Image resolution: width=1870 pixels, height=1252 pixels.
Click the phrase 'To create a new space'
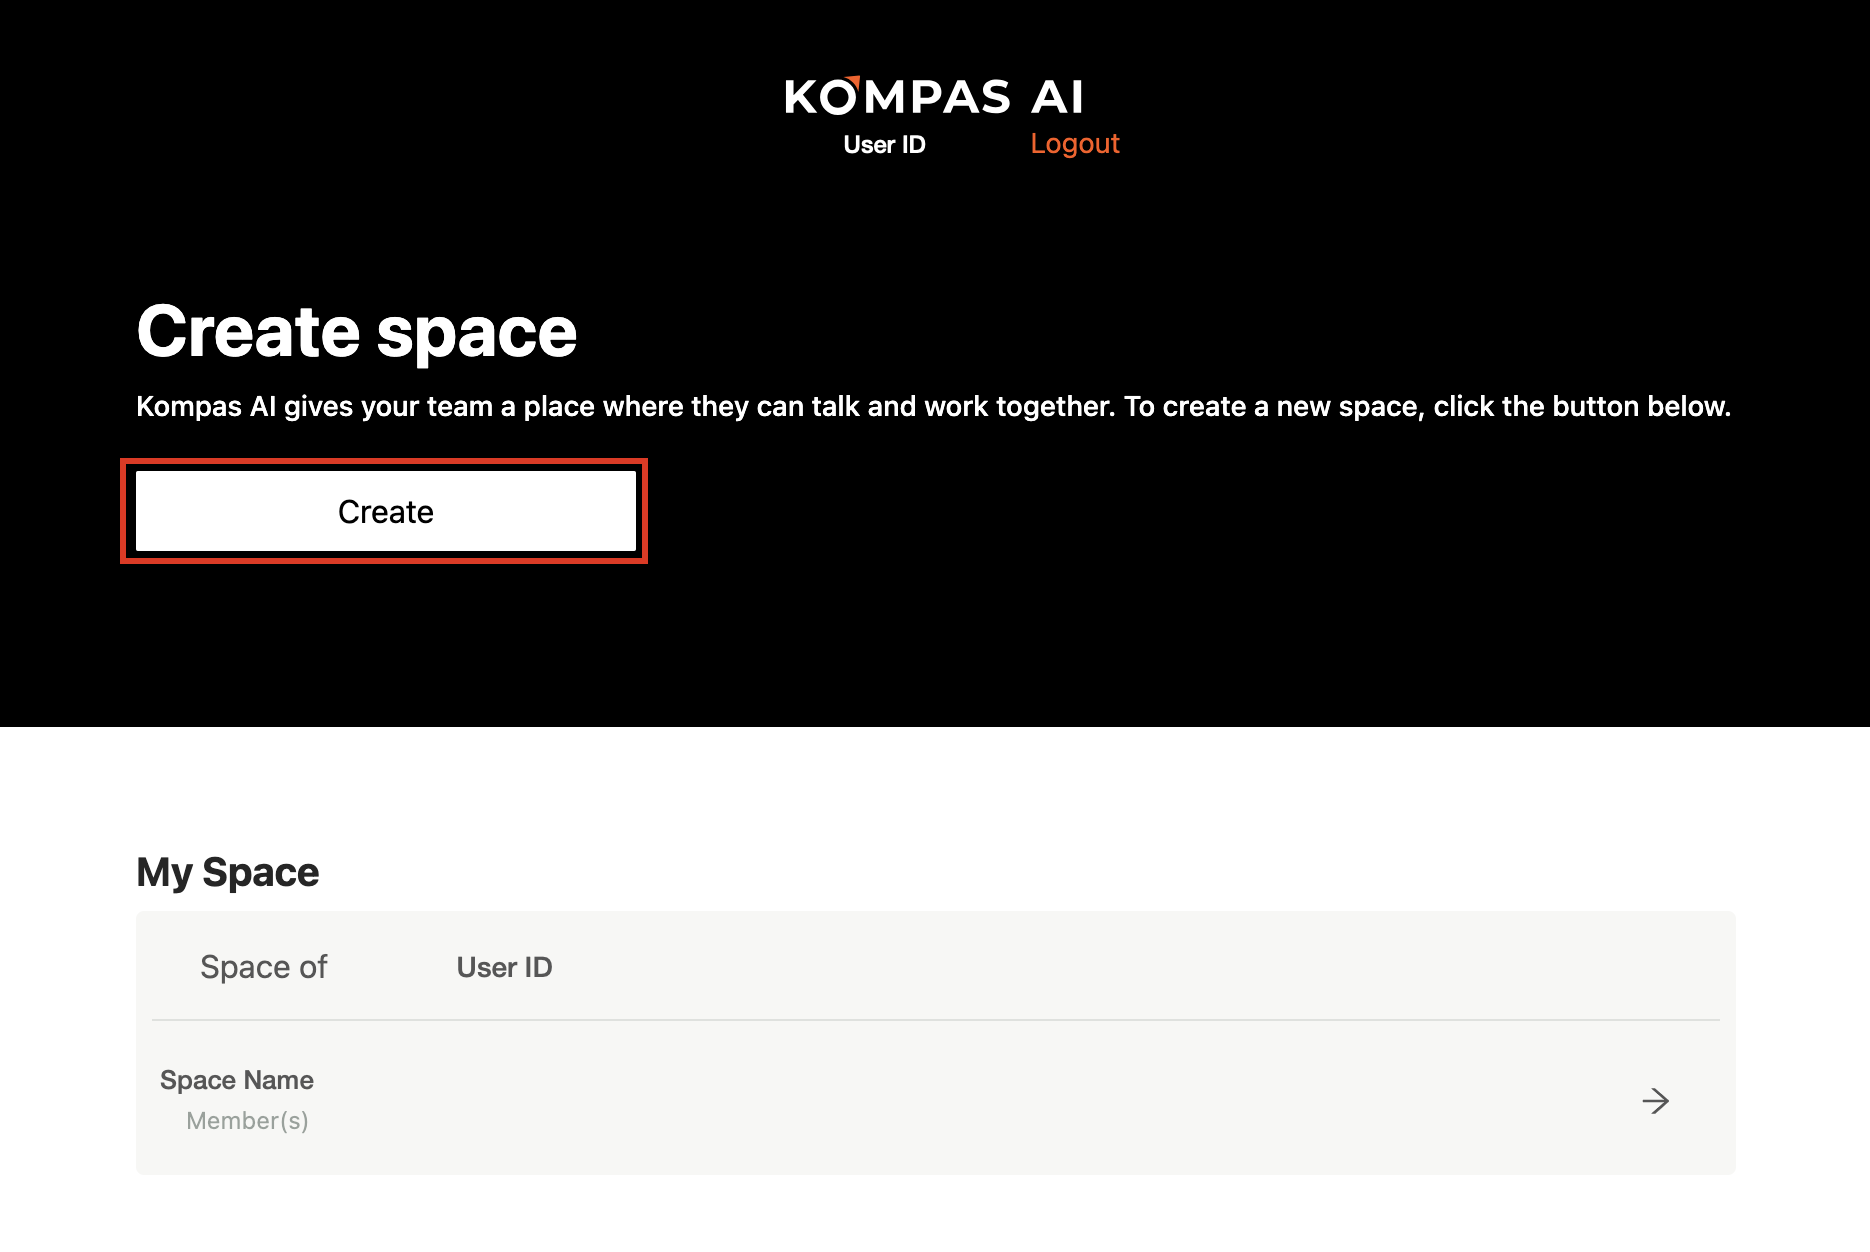[1271, 407]
